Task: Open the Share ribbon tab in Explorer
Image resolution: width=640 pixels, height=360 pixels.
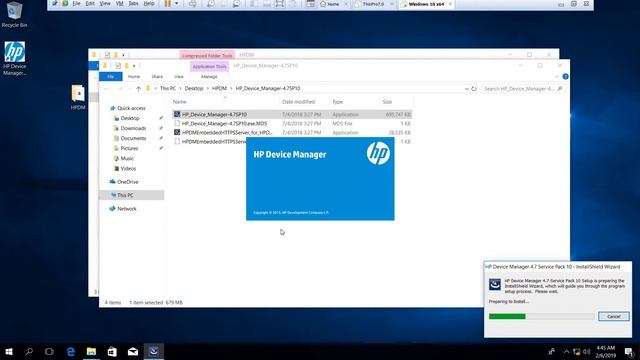Action: (x=157, y=76)
